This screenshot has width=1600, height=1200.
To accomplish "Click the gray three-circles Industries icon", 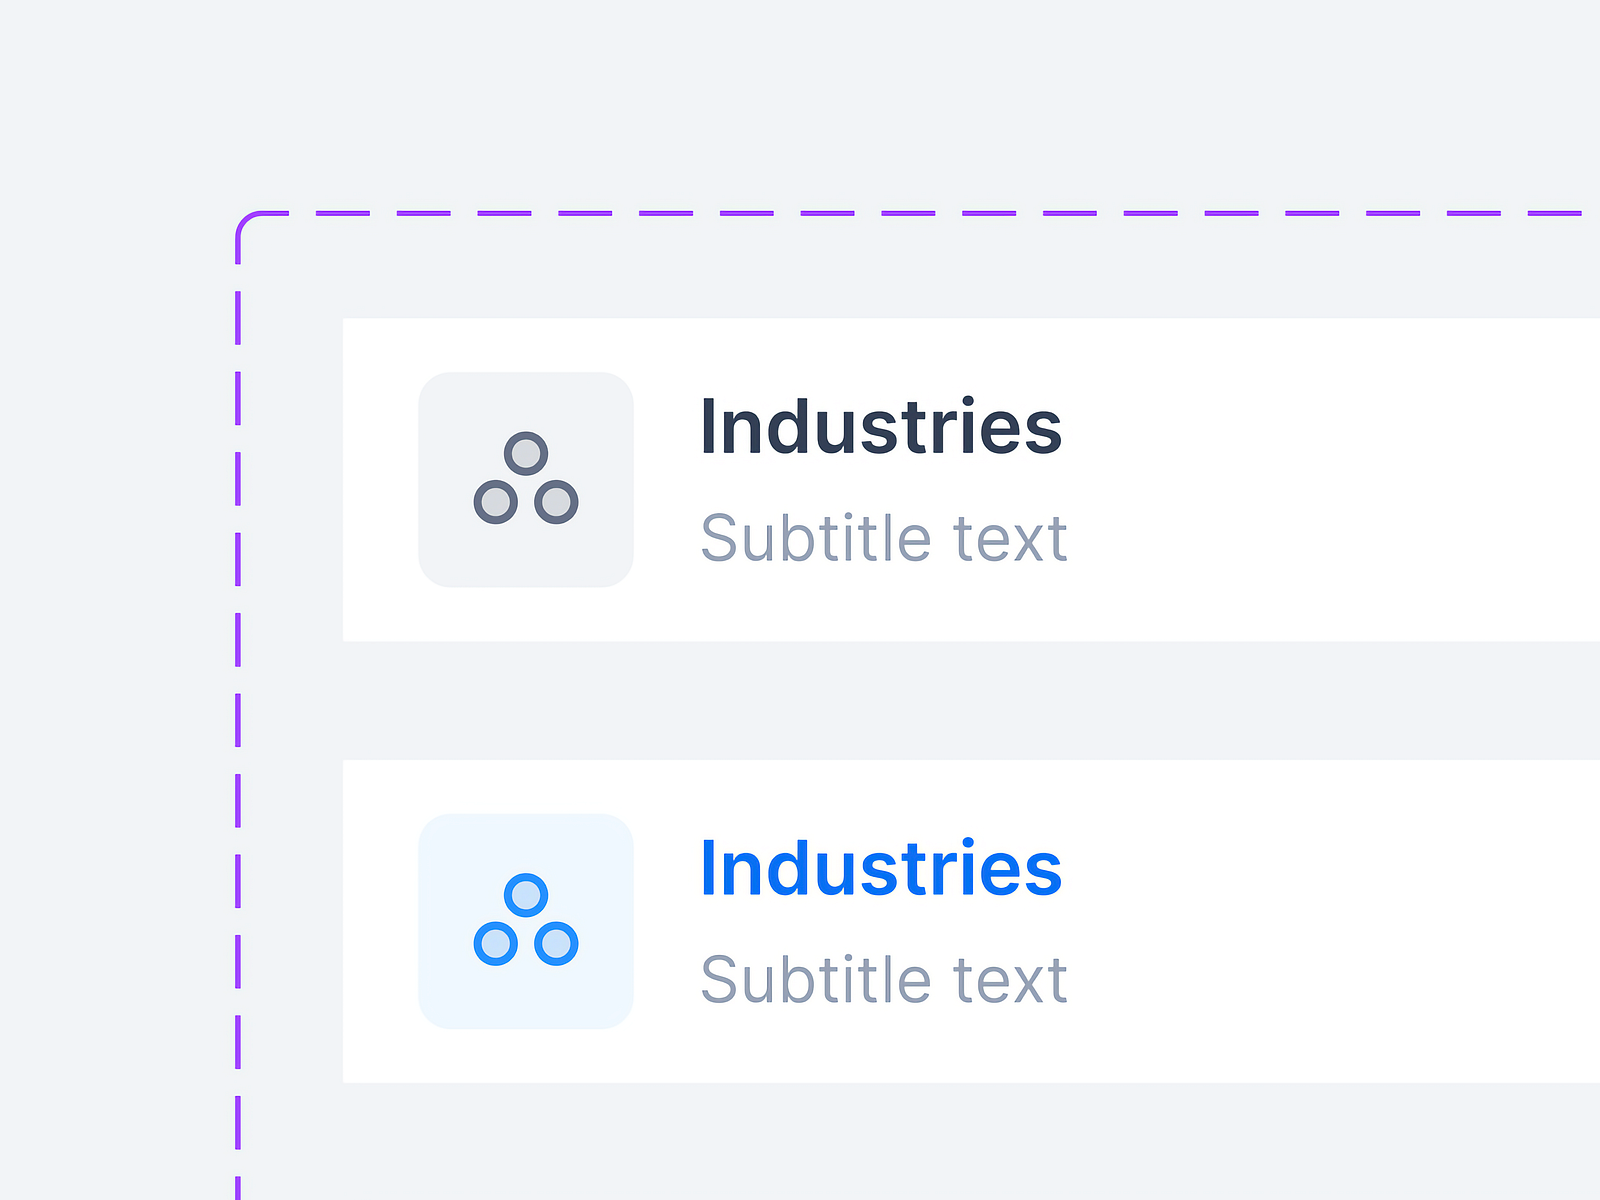I will (x=524, y=478).
